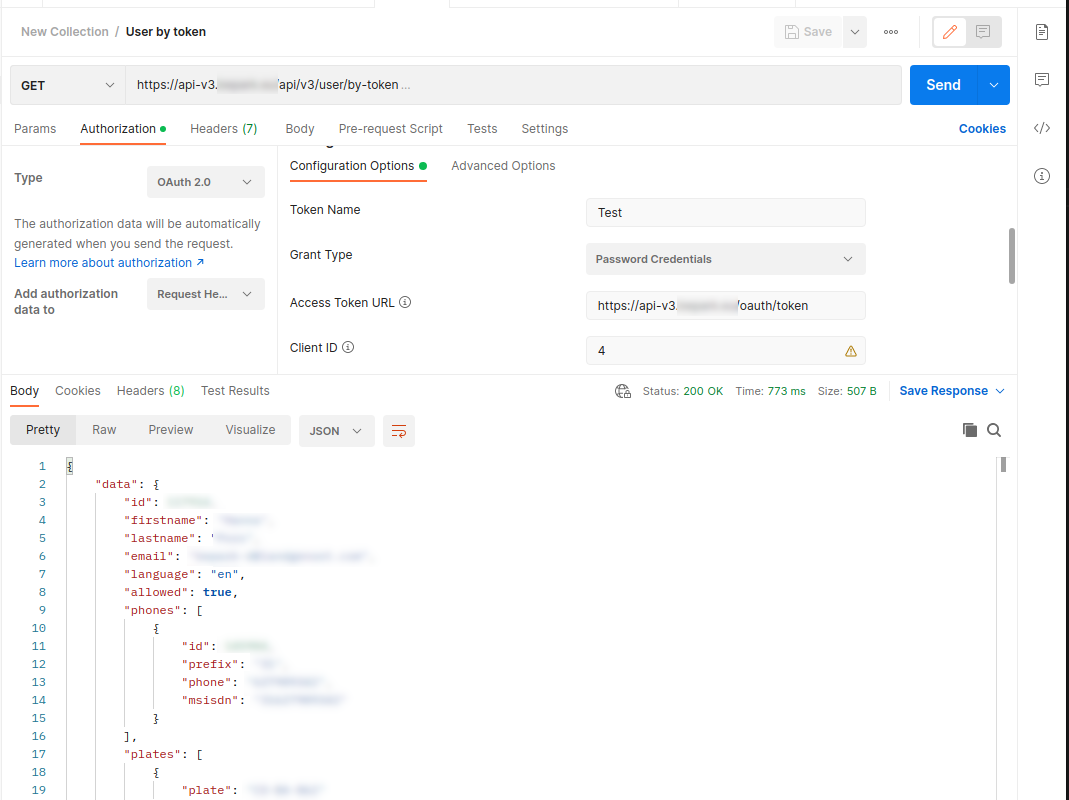Click the network globe icon near Status

coord(623,391)
